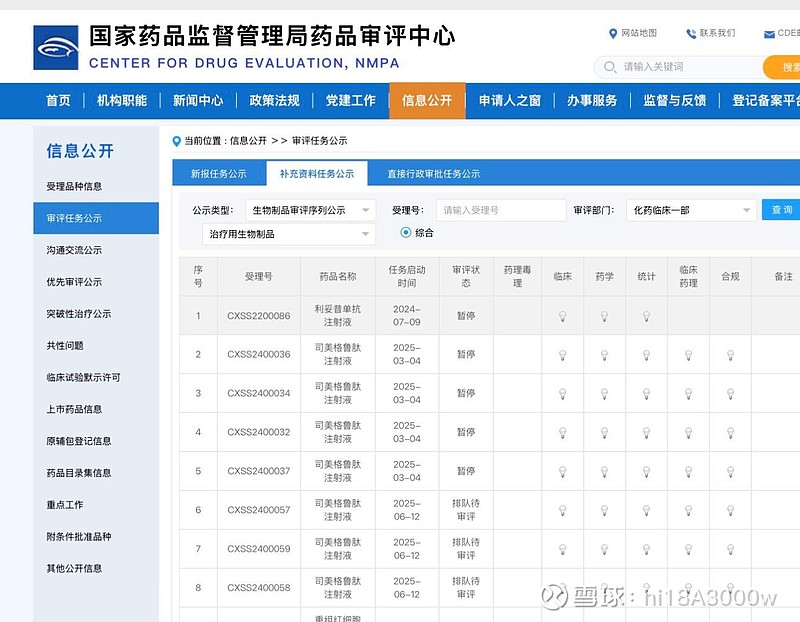Open 政策法规 navigation item
The width and height of the screenshot is (800, 622).
pyautogui.click(x=274, y=101)
